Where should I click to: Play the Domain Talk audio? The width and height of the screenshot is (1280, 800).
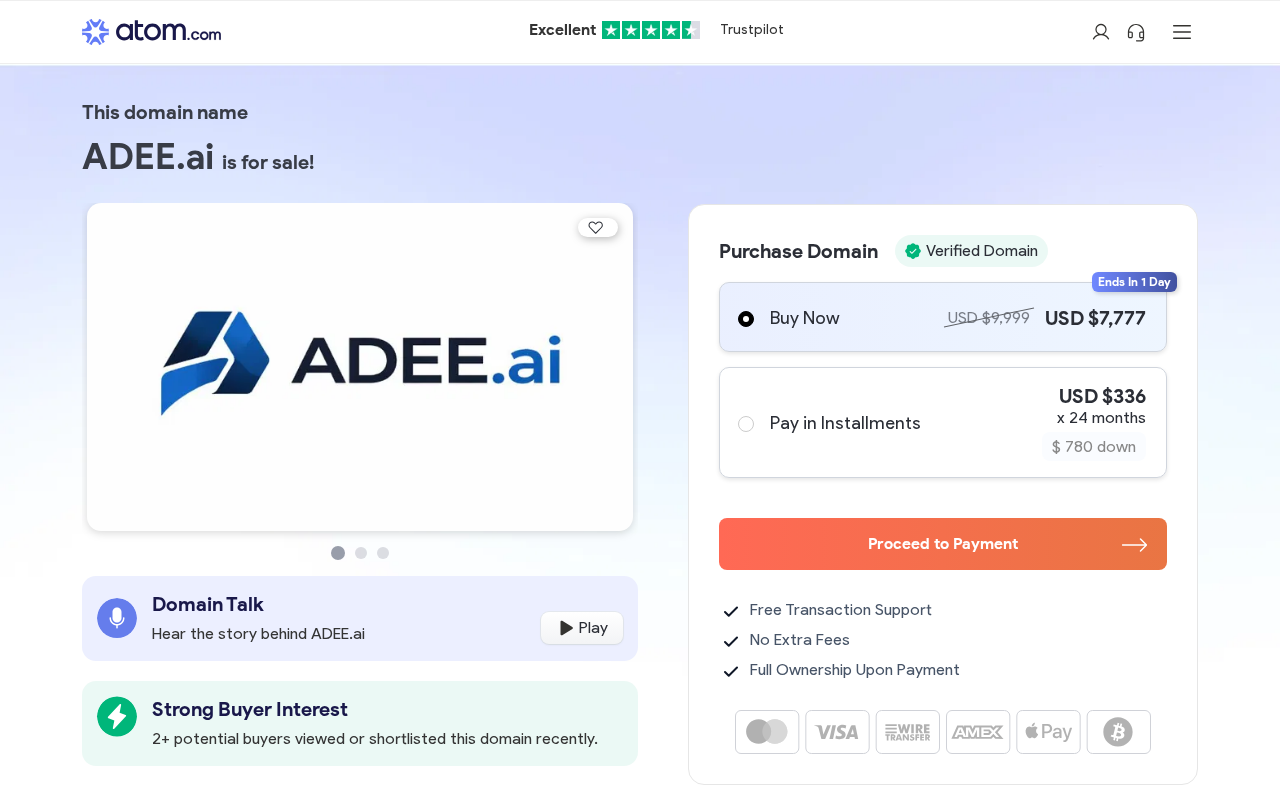(x=582, y=628)
